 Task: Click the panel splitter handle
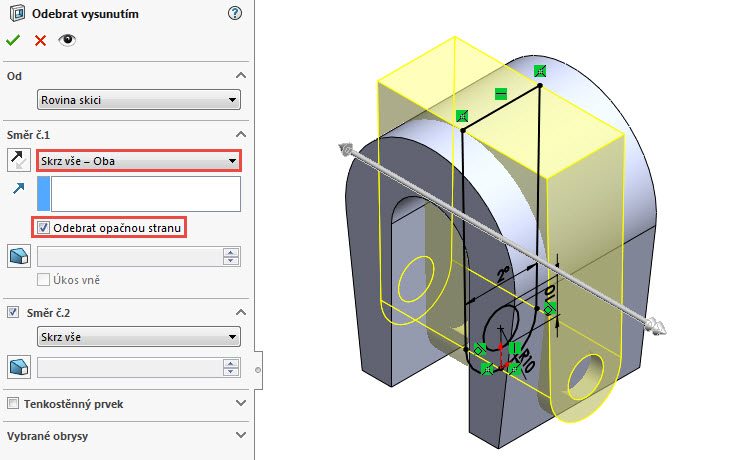[x=258, y=370]
